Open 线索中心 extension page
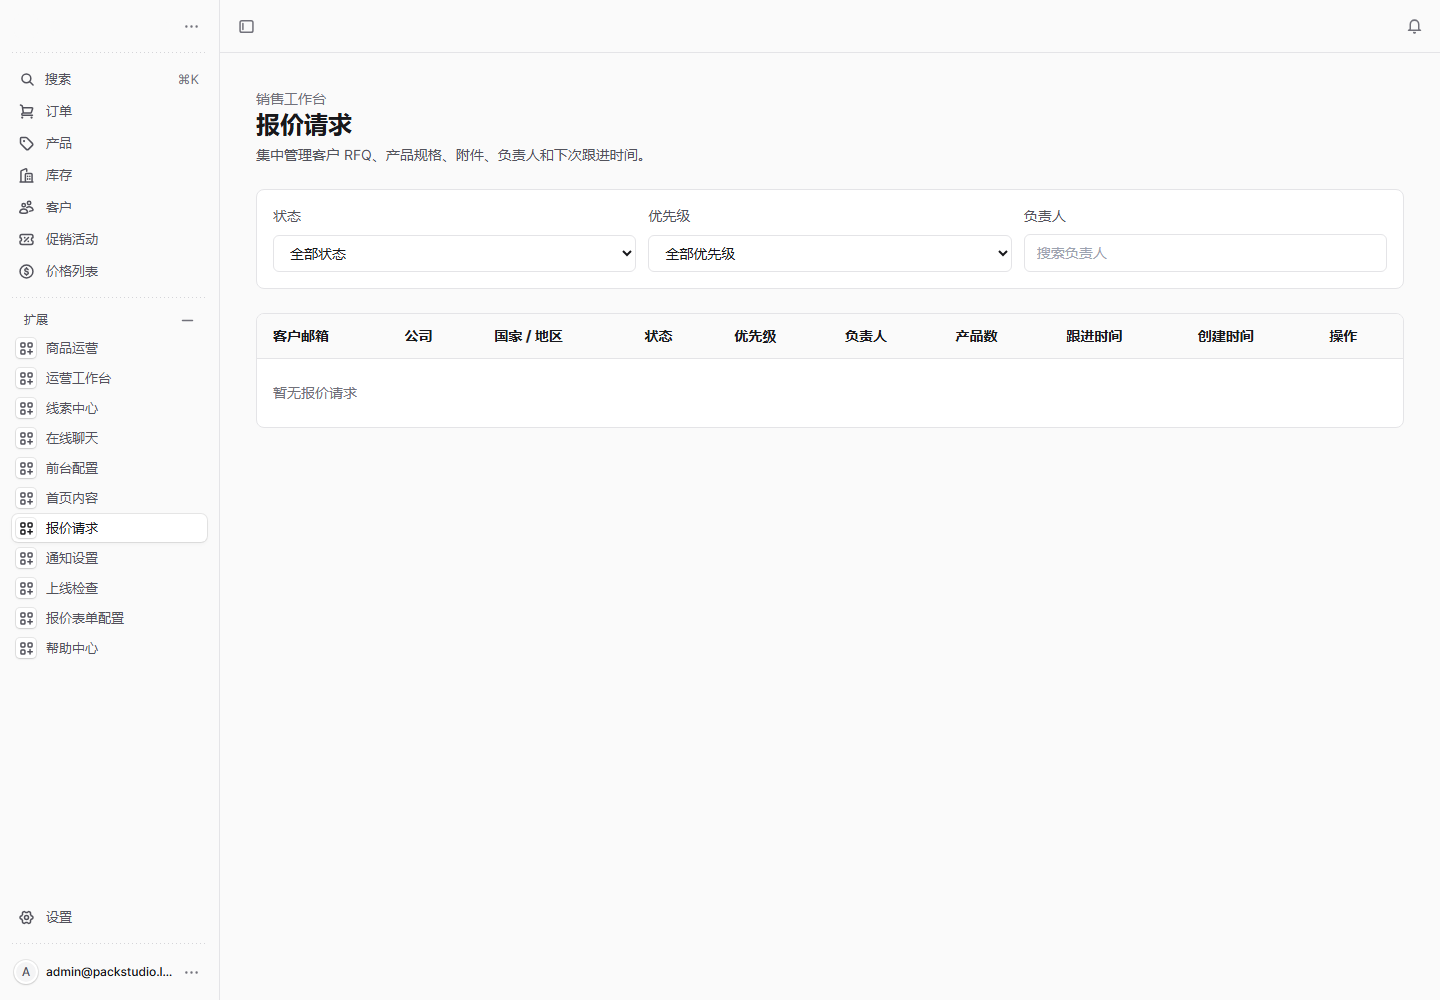 pos(110,408)
